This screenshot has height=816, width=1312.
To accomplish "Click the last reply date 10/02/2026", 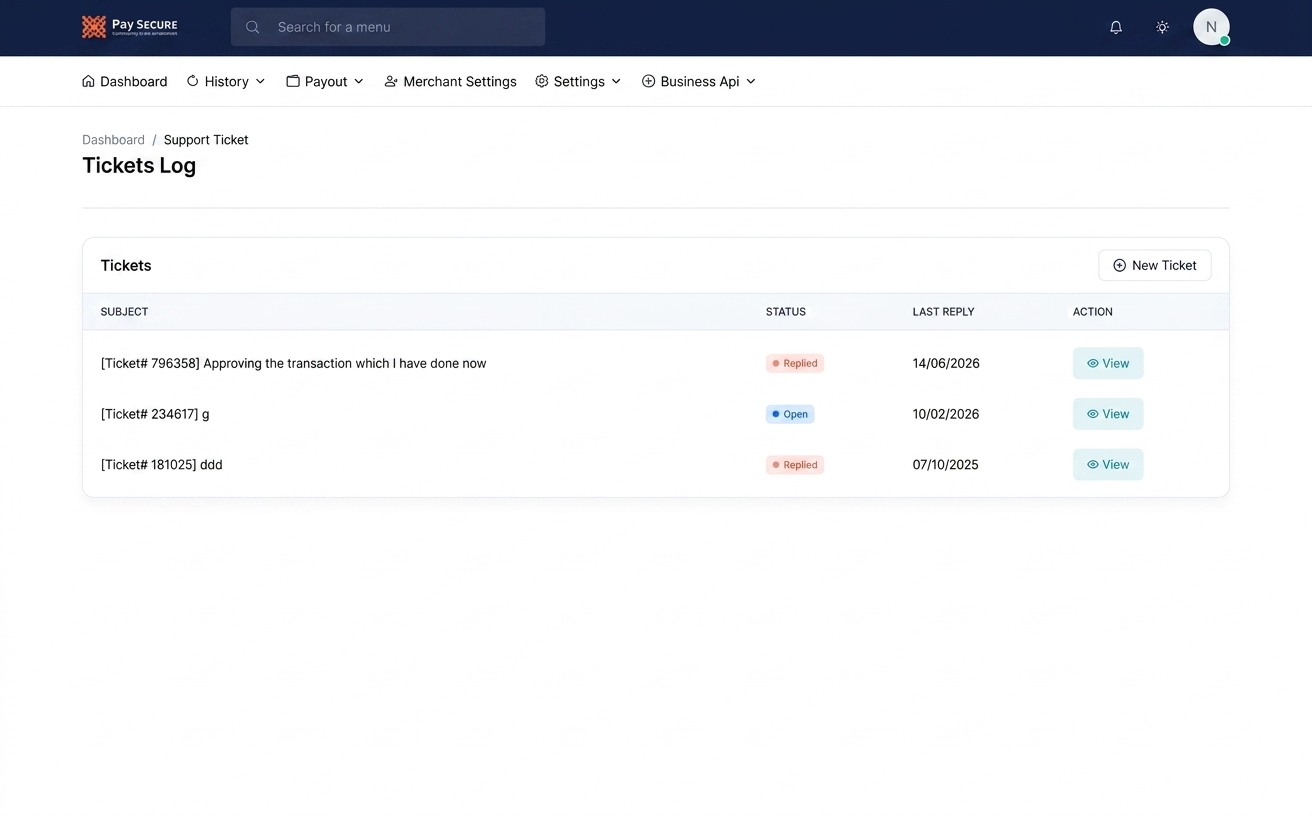I will pyautogui.click(x=946, y=414).
